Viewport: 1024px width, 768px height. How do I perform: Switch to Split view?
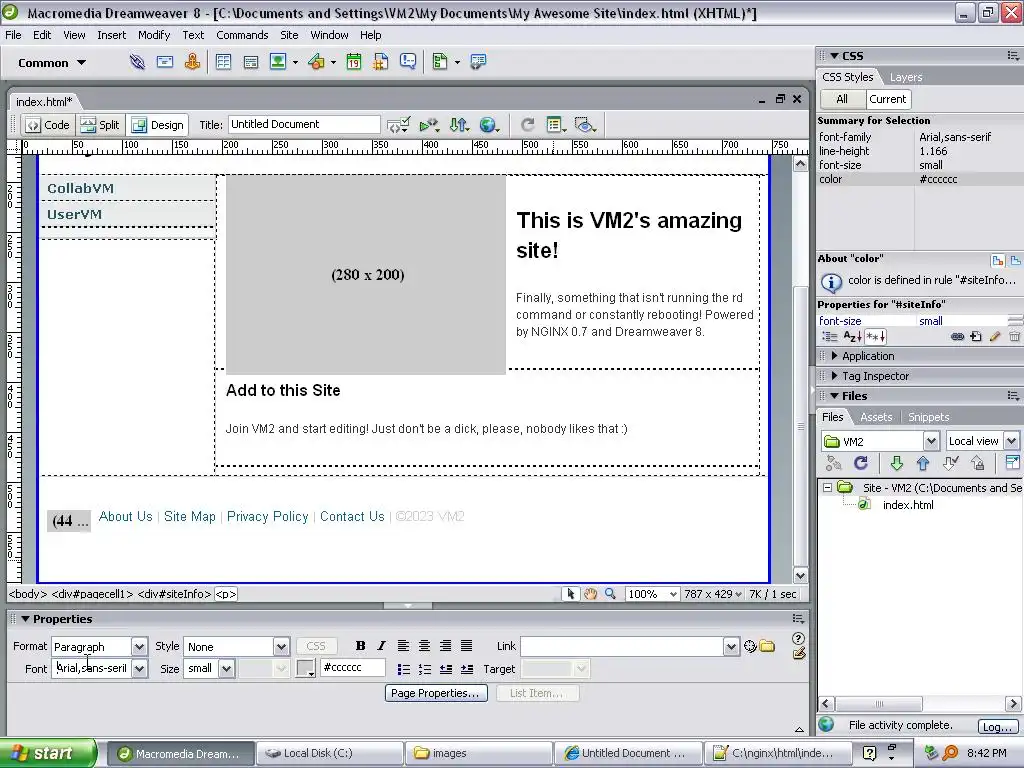click(x=100, y=125)
